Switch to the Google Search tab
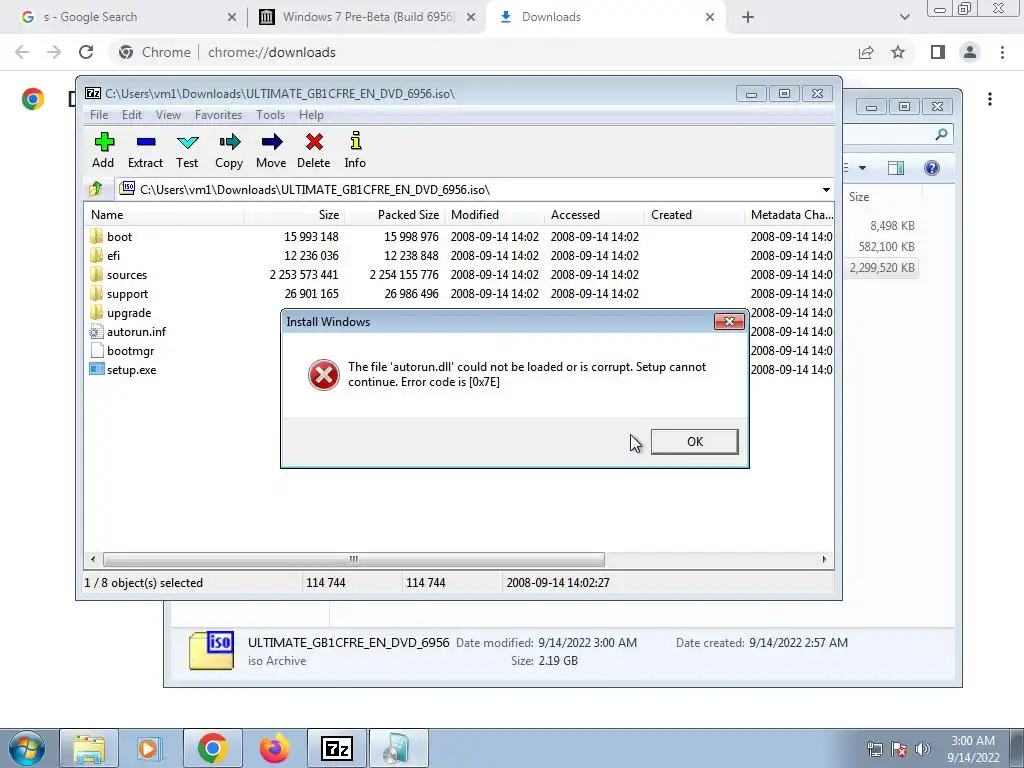The height and width of the screenshot is (768, 1024). (x=128, y=17)
